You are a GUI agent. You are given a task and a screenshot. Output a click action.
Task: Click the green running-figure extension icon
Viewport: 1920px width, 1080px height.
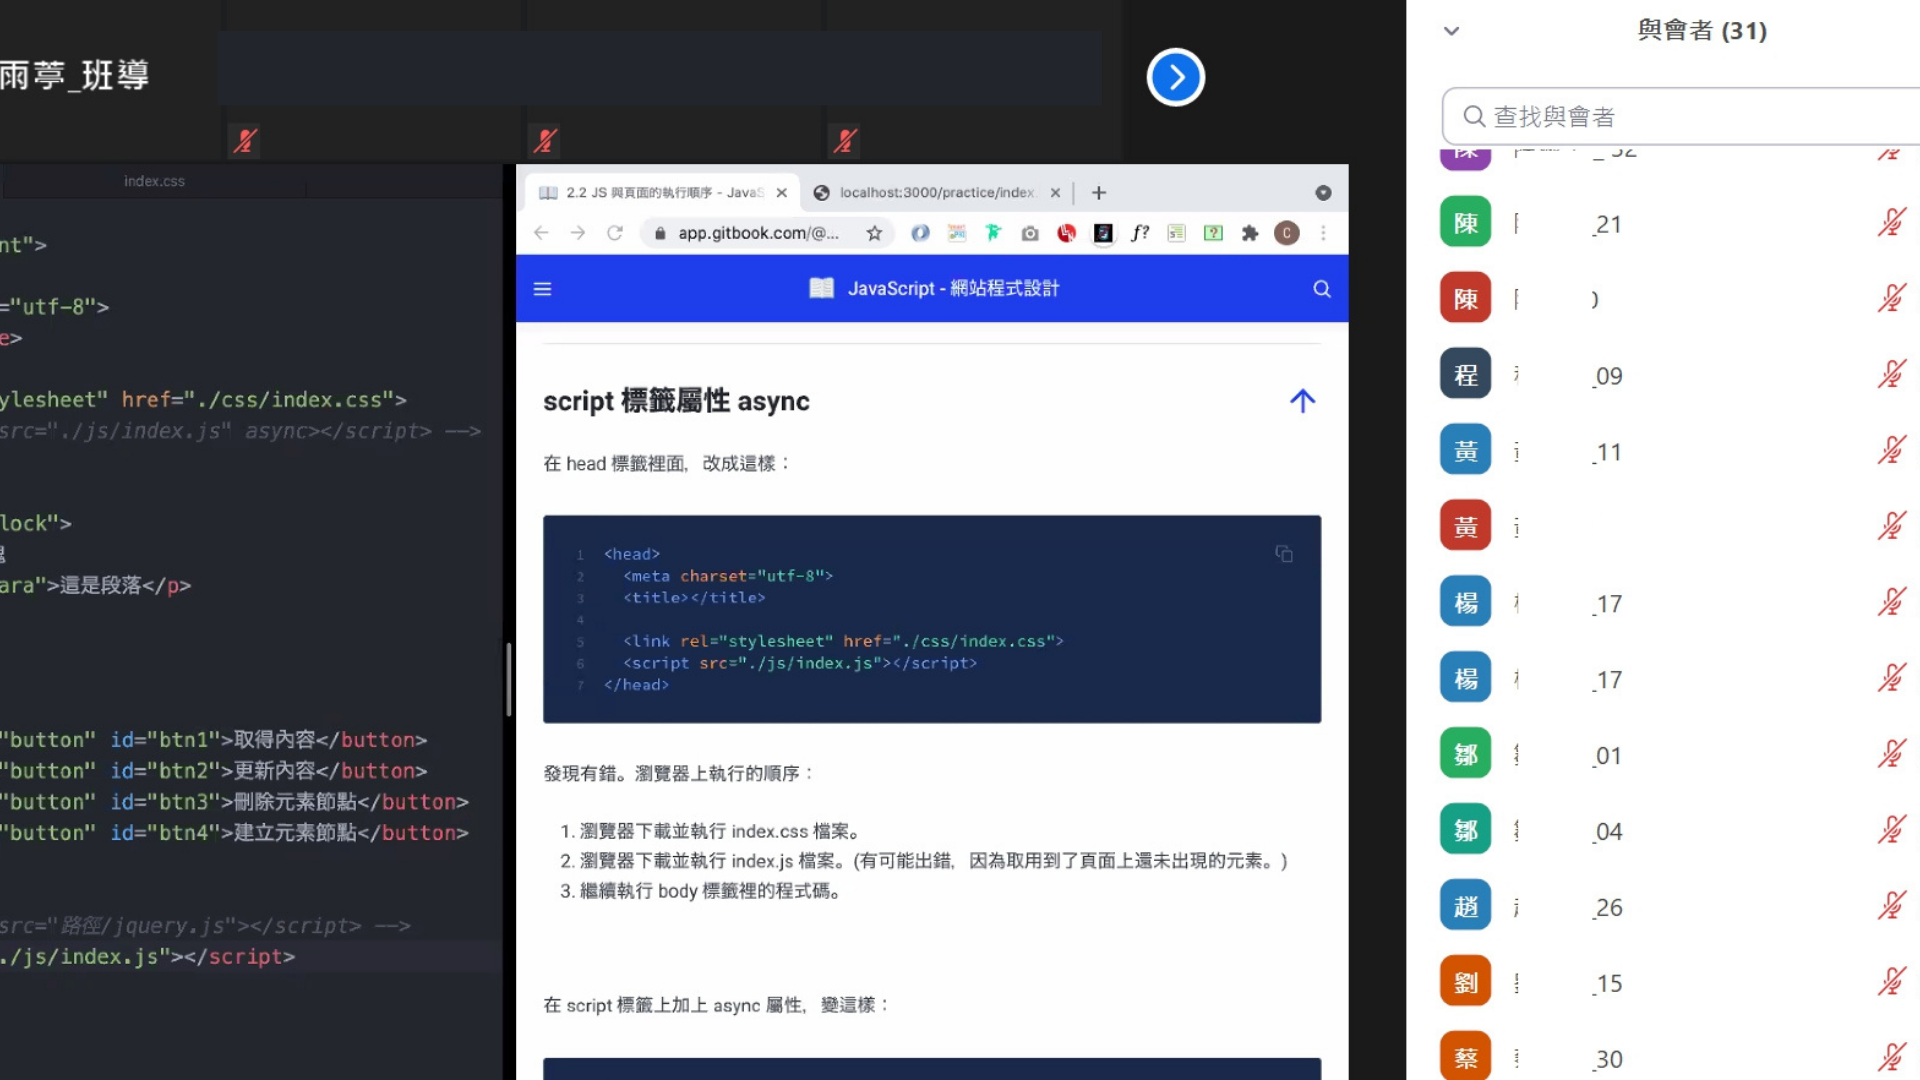pos(993,233)
